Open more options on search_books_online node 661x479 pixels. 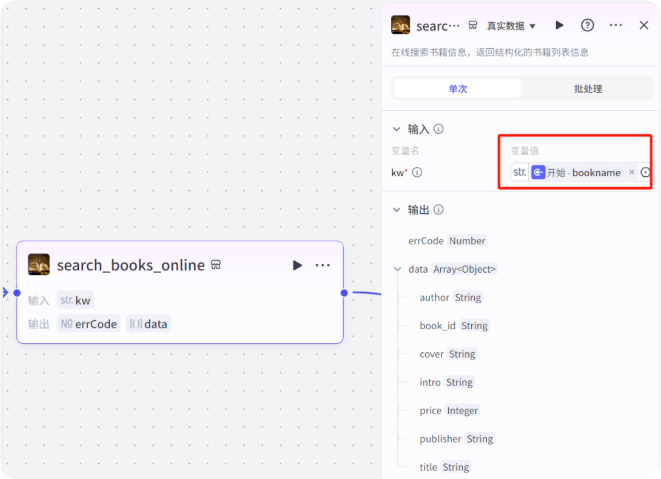(322, 265)
